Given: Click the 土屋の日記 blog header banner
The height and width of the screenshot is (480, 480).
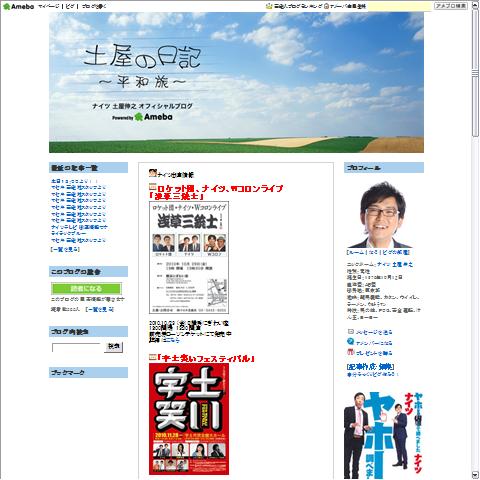Looking at the screenshot, I should [236, 82].
